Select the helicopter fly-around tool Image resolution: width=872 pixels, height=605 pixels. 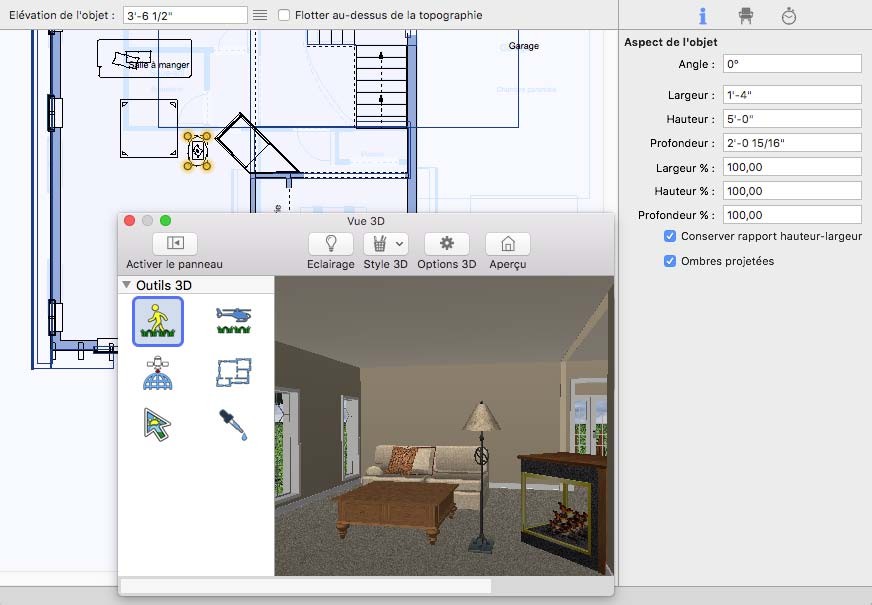233,321
